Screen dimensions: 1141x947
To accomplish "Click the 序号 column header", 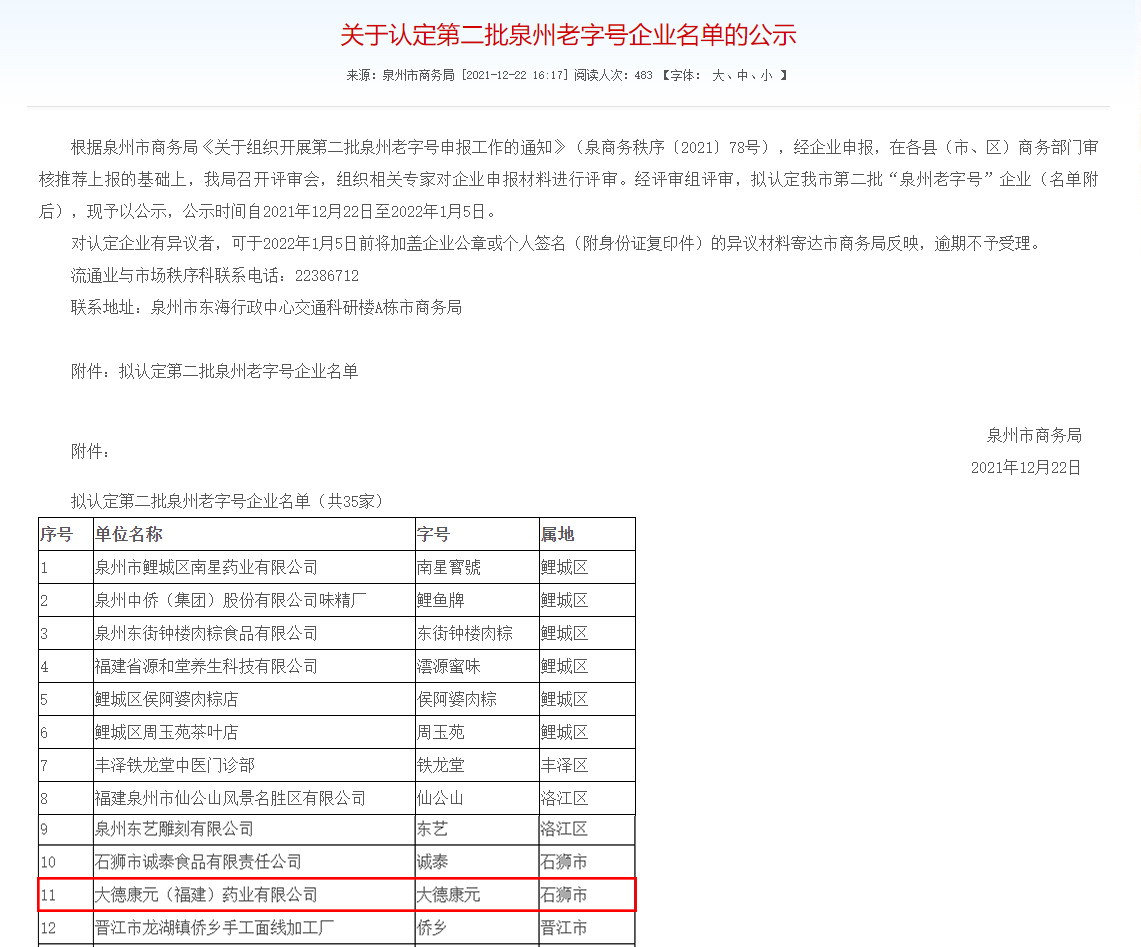I will [57, 535].
